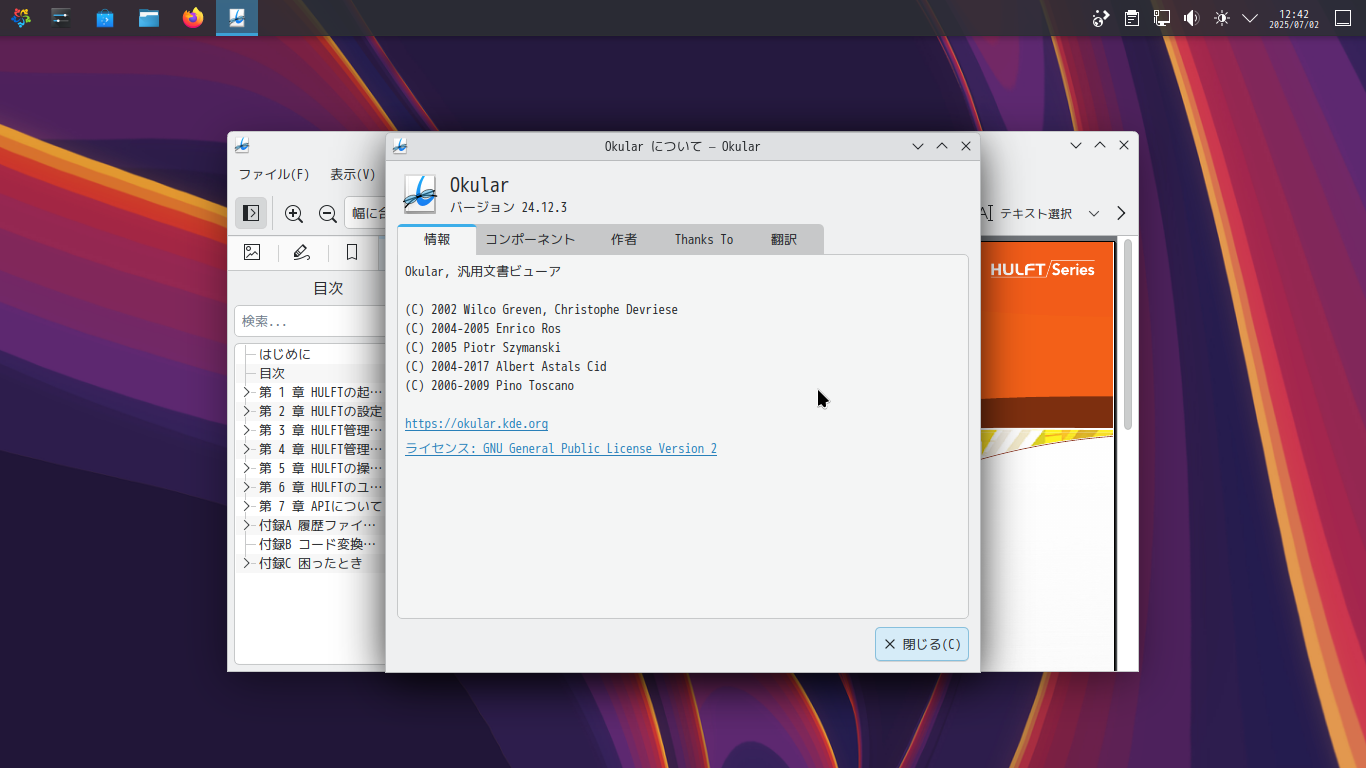This screenshot has width=1366, height=768.
Task: Maximize the Okular について dialog
Action: (942, 146)
